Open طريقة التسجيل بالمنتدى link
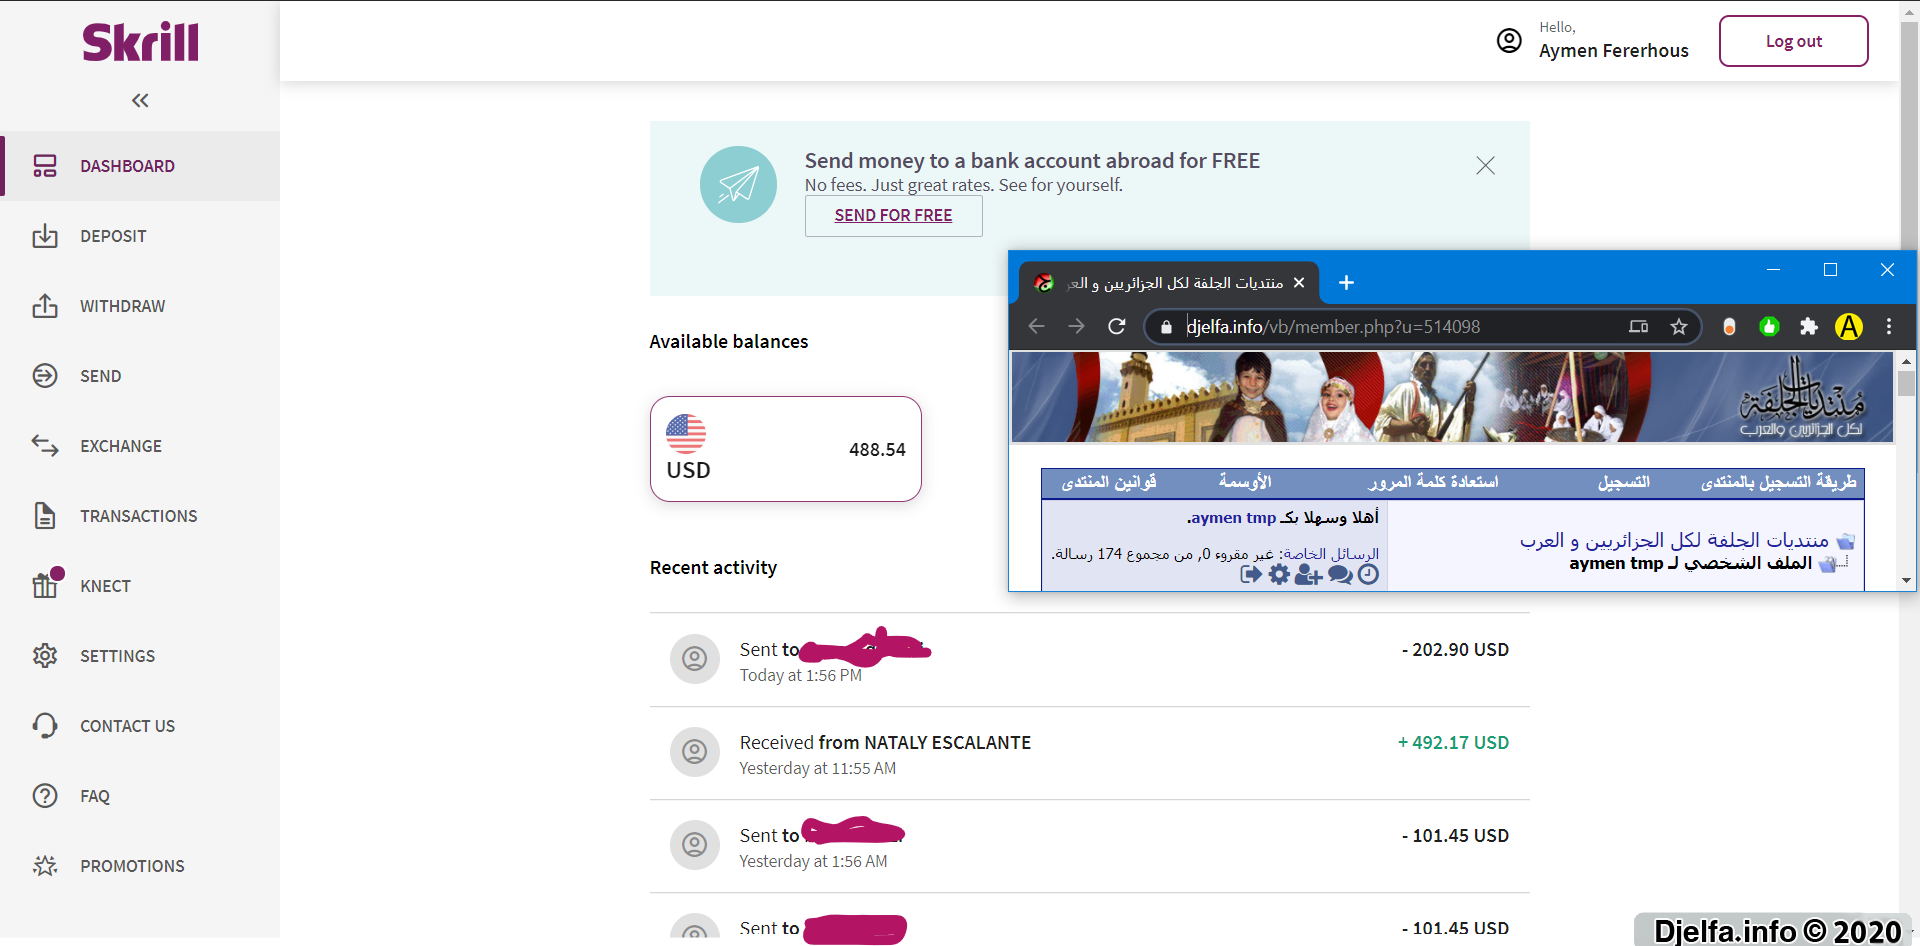 (x=1779, y=482)
